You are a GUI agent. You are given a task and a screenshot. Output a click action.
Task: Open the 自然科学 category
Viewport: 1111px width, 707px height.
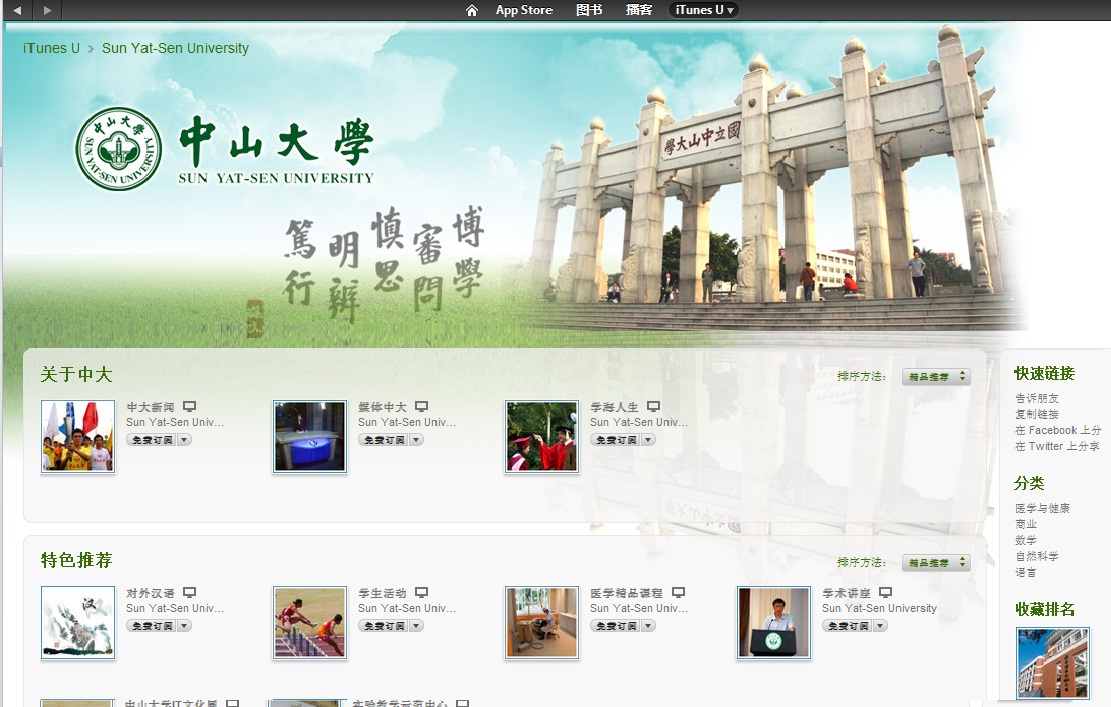pyautogui.click(x=1037, y=556)
